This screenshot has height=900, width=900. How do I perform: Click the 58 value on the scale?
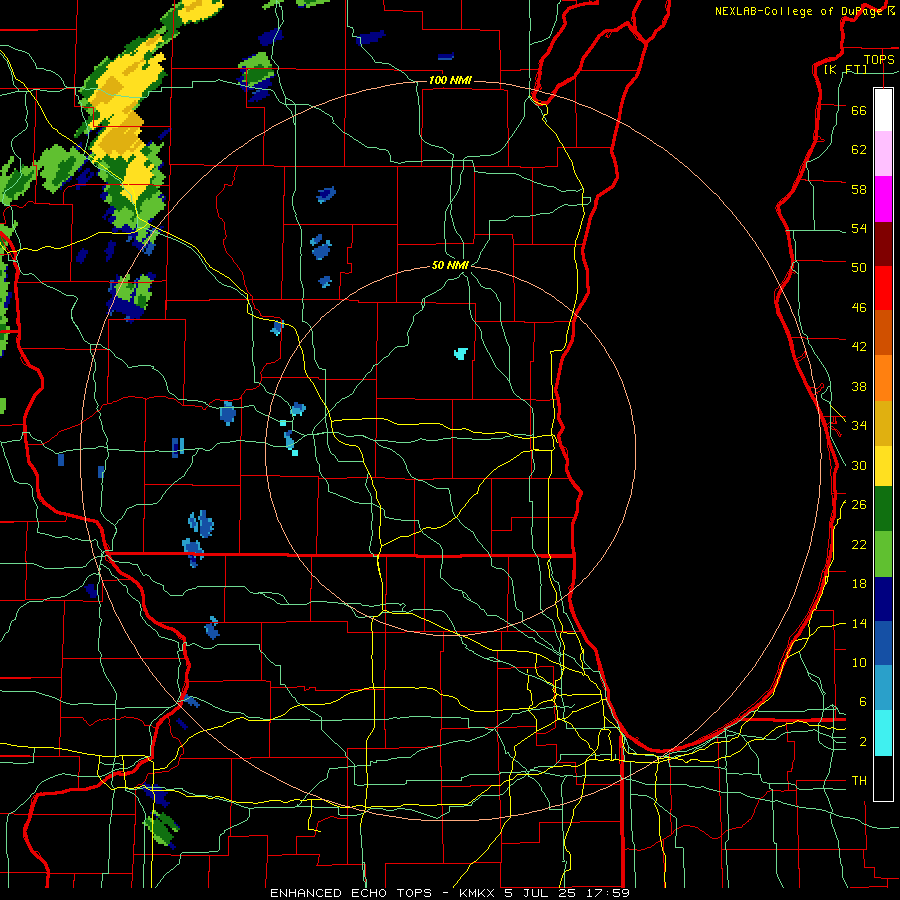pos(859,189)
